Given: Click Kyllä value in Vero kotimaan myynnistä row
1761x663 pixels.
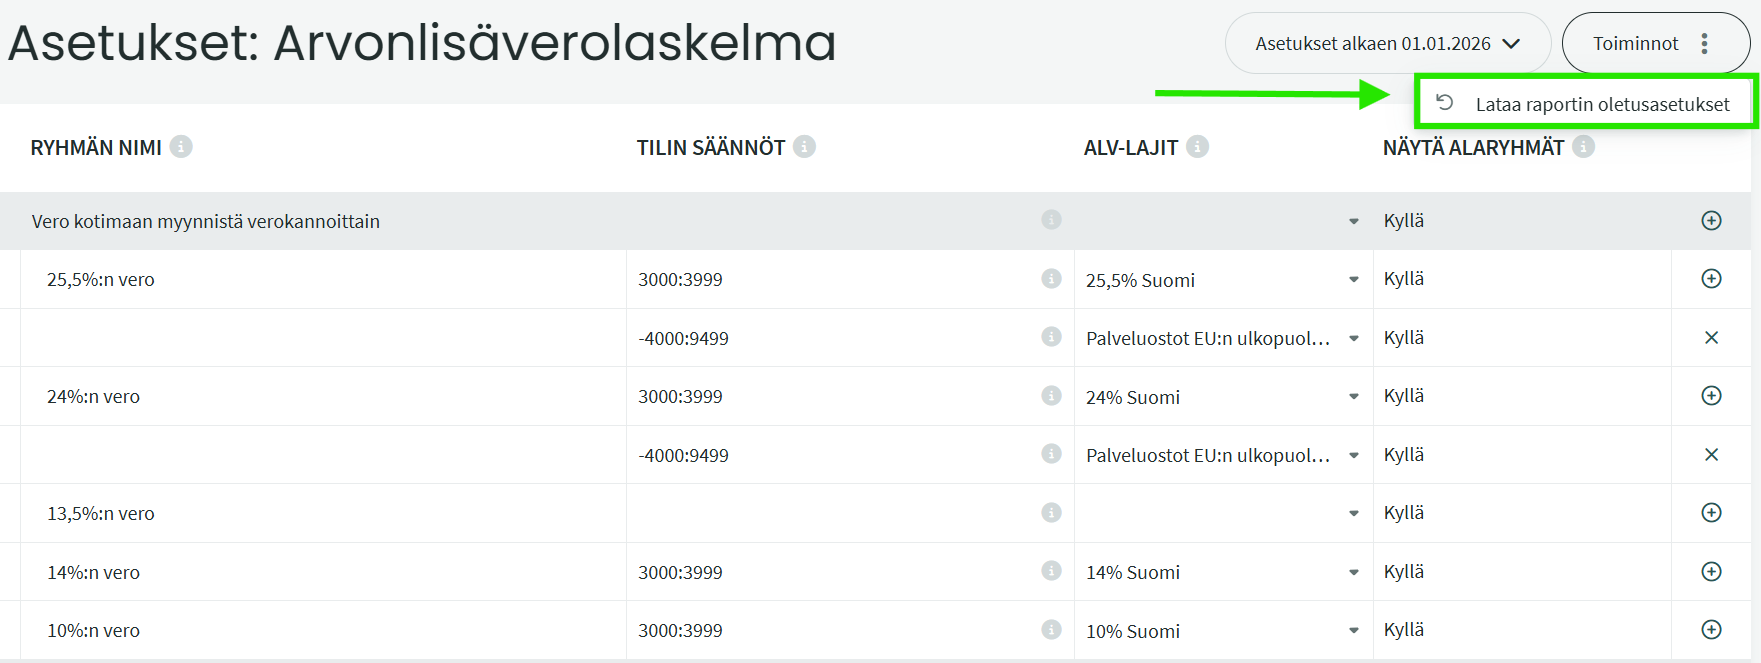Looking at the screenshot, I should (x=1404, y=221).
